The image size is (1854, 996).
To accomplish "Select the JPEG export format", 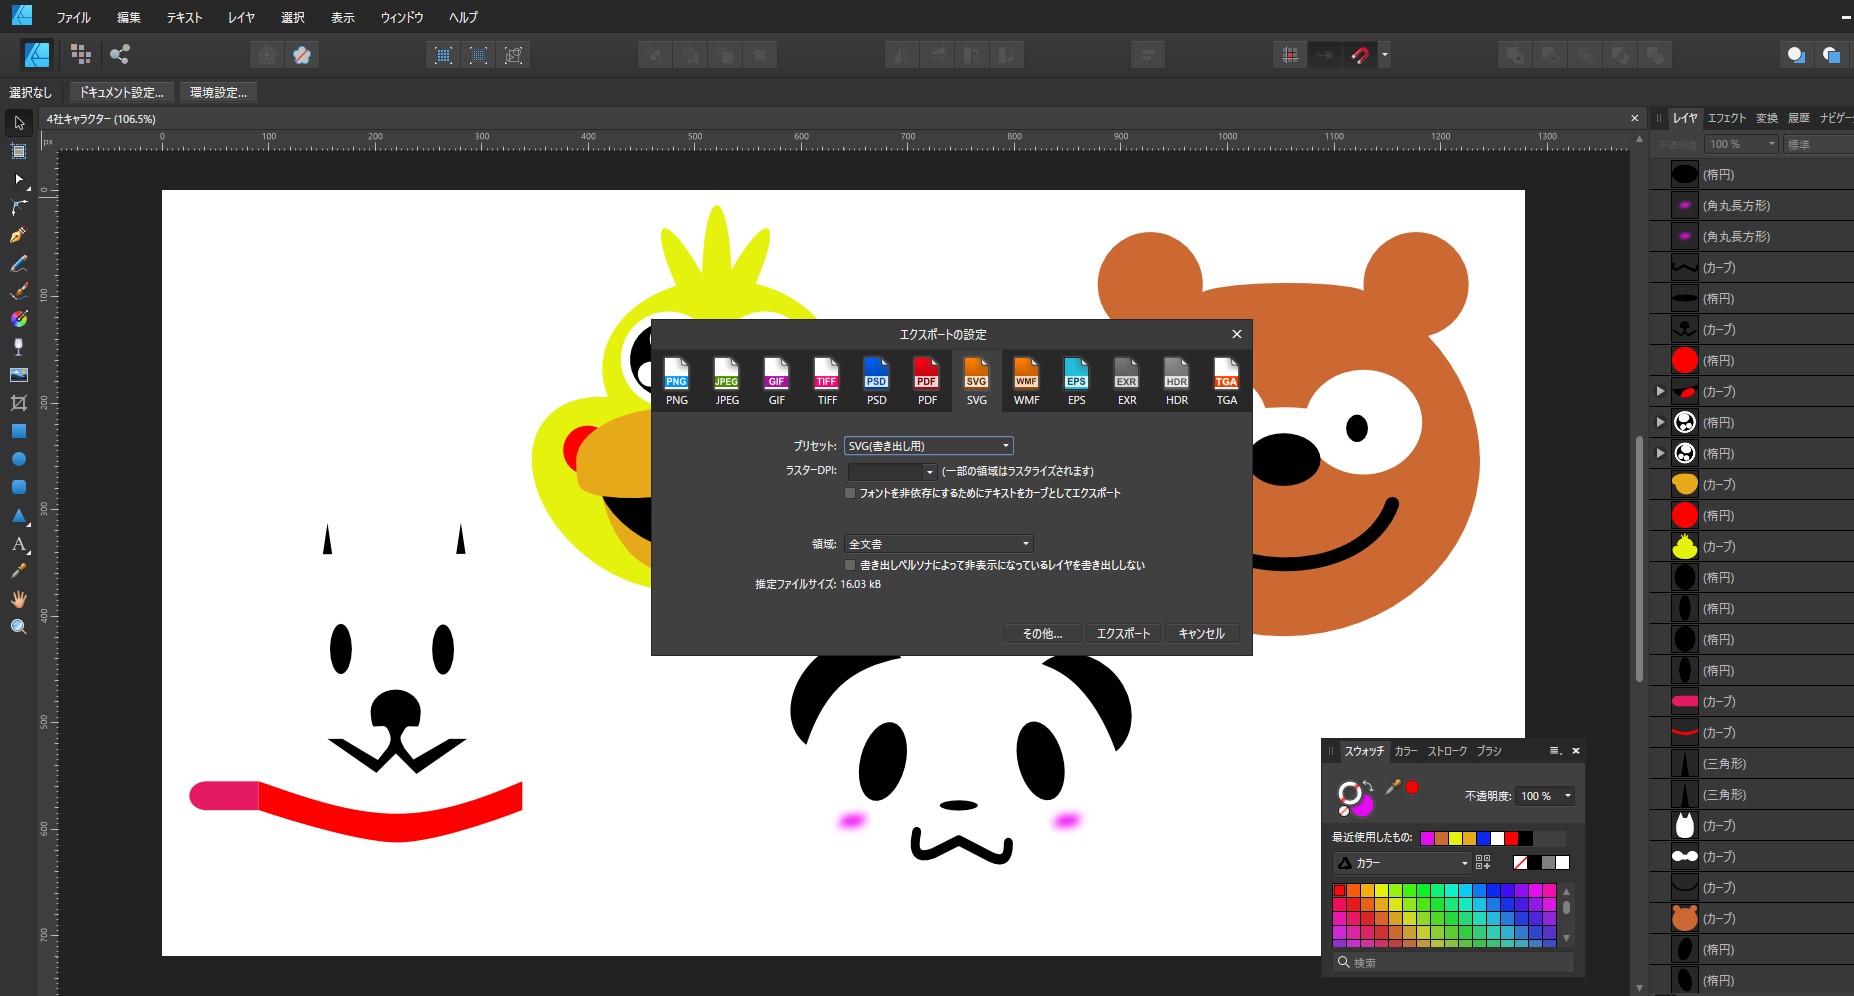I will pos(727,381).
